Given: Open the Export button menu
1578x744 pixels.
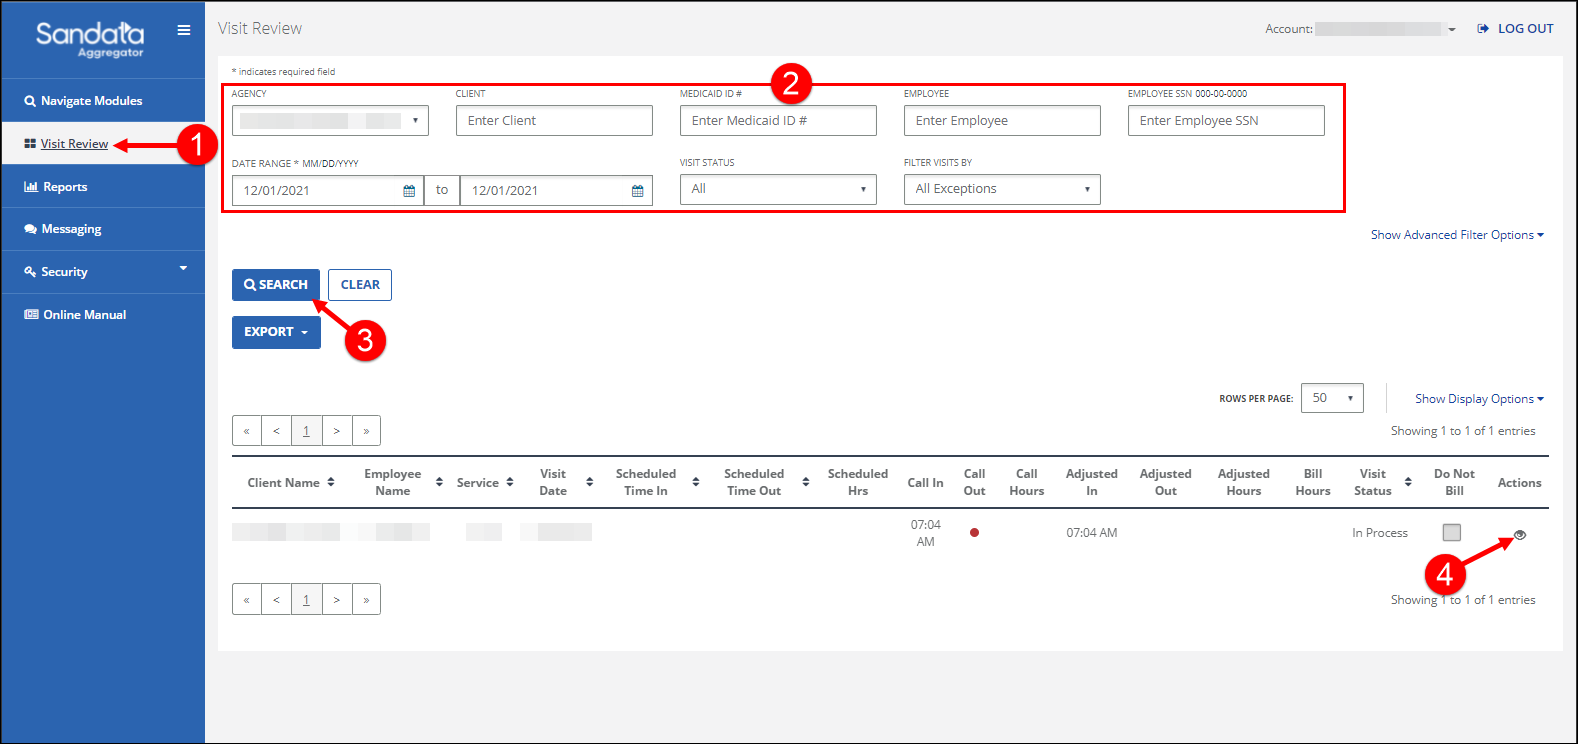Looking at the screenshot, I should 276,332.
